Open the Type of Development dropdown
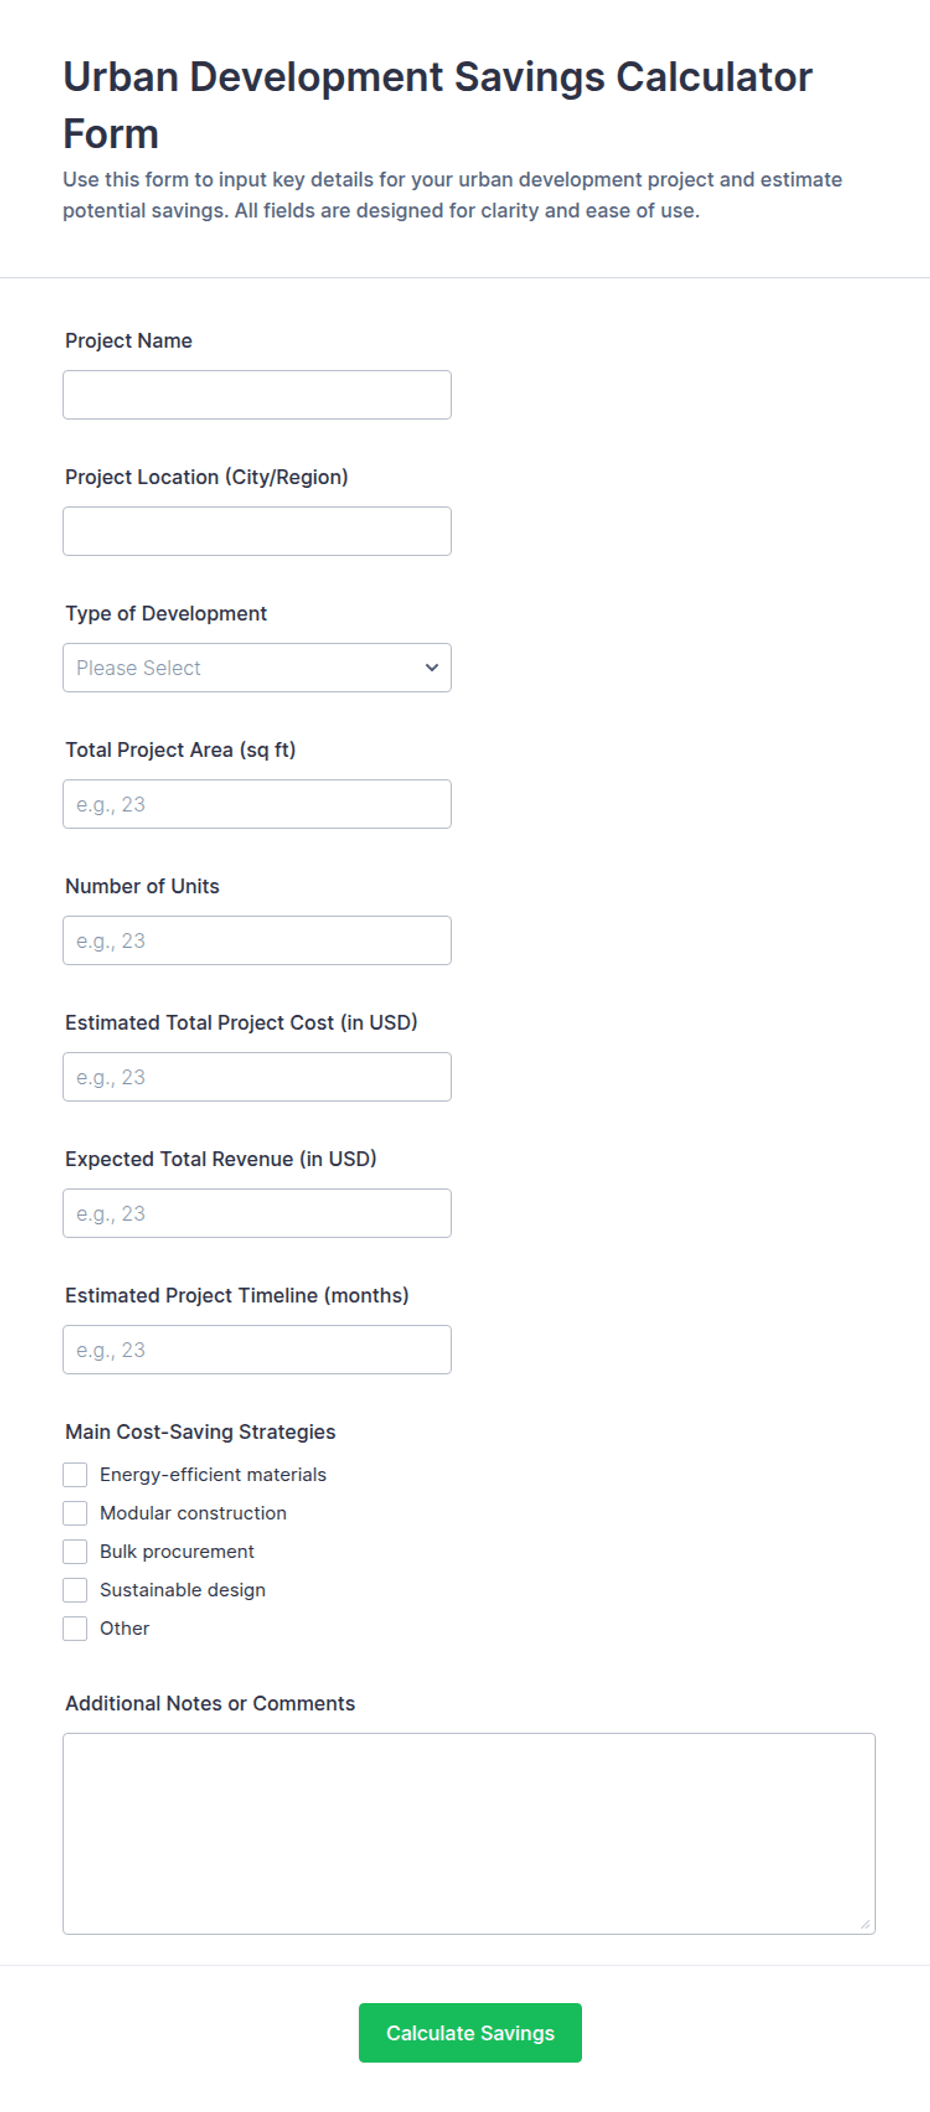The width and height of the screenshot is (930, 2112). [x=257, y=668]
